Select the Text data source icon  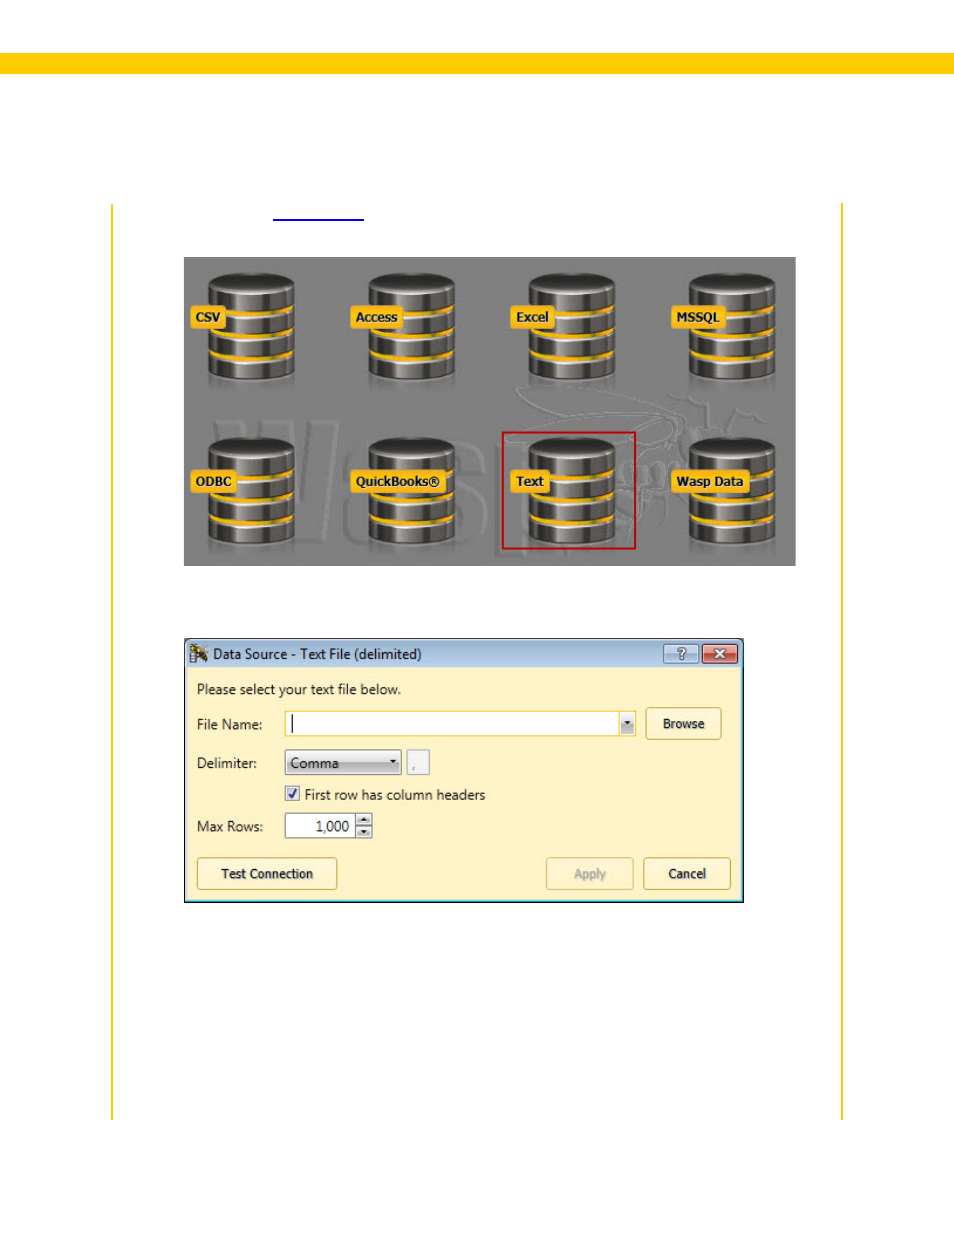563,490
